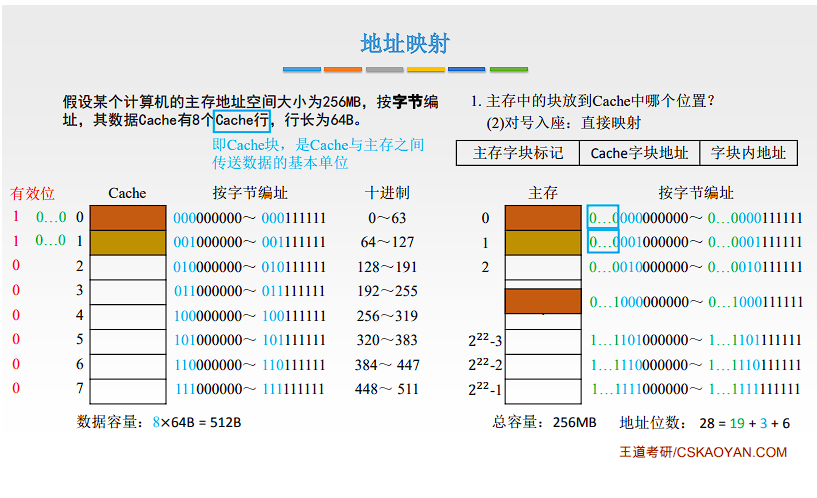Click the 总容量: 256MB text

544,422
